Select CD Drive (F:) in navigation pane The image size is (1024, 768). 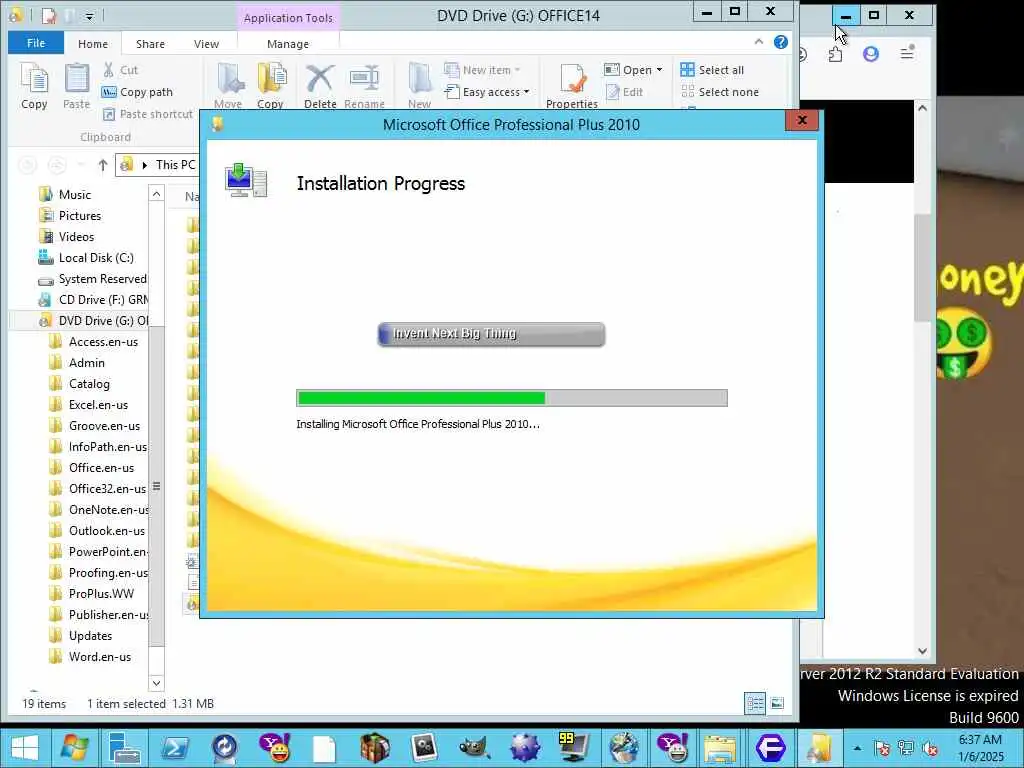click(x=103, y=300)
